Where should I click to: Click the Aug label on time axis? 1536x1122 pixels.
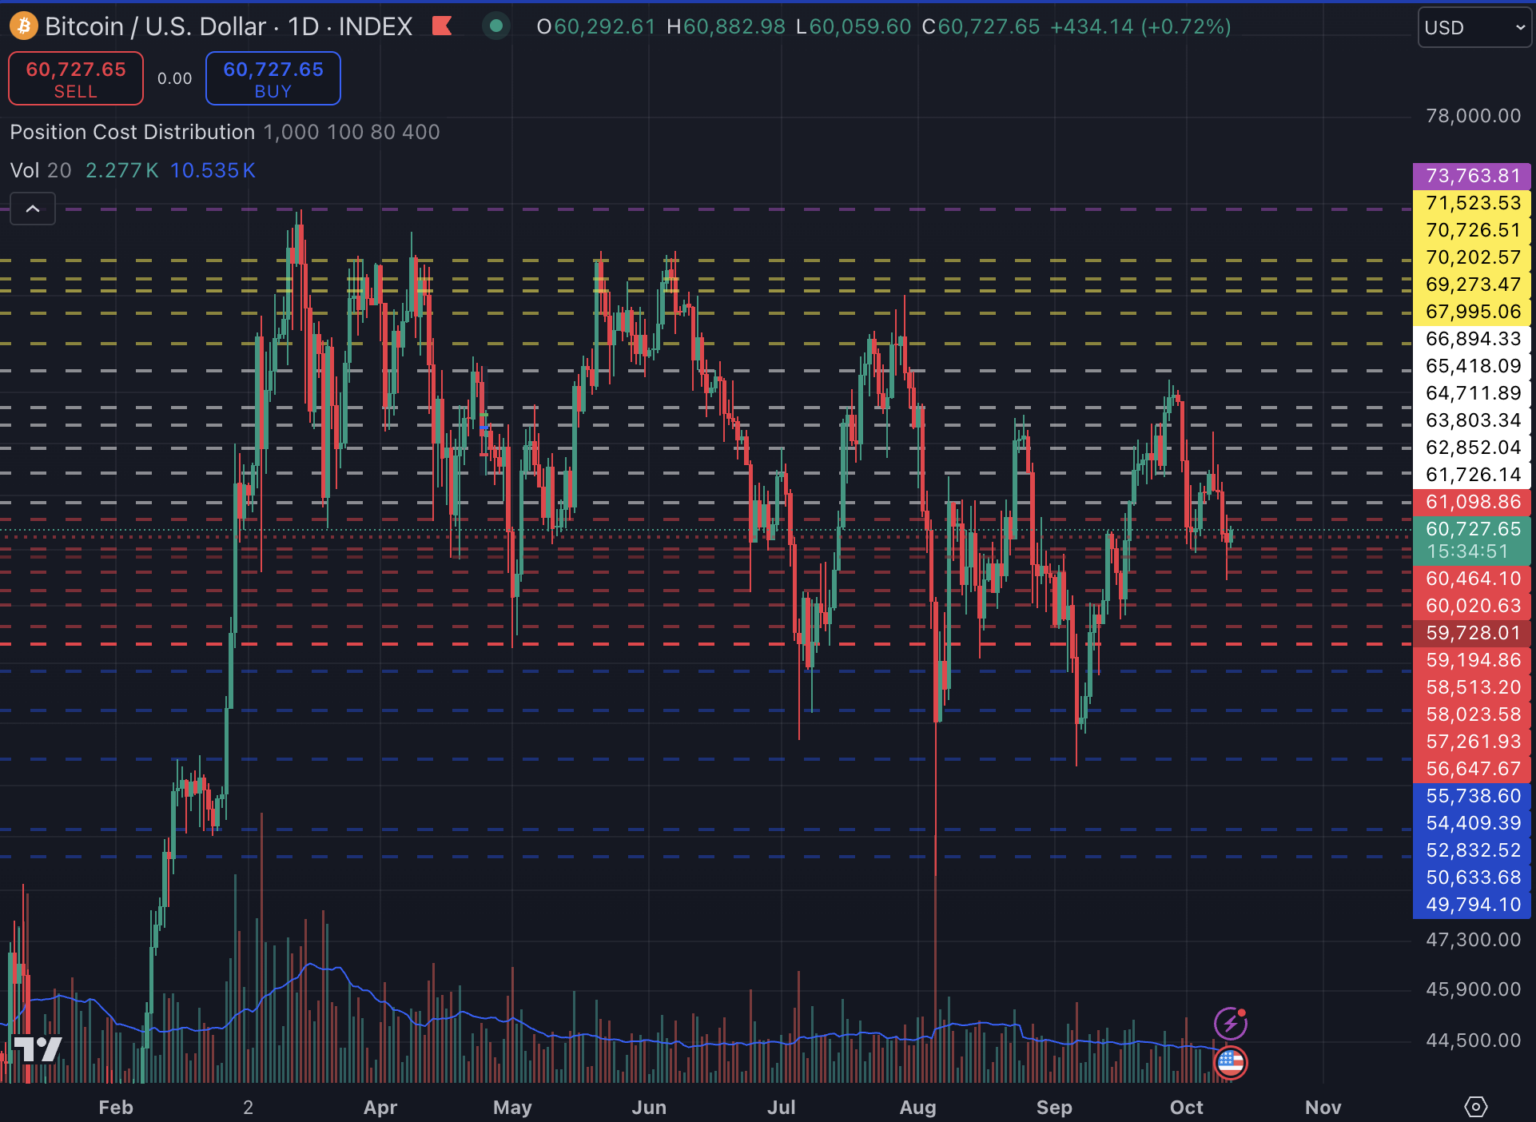[918, 1107]
